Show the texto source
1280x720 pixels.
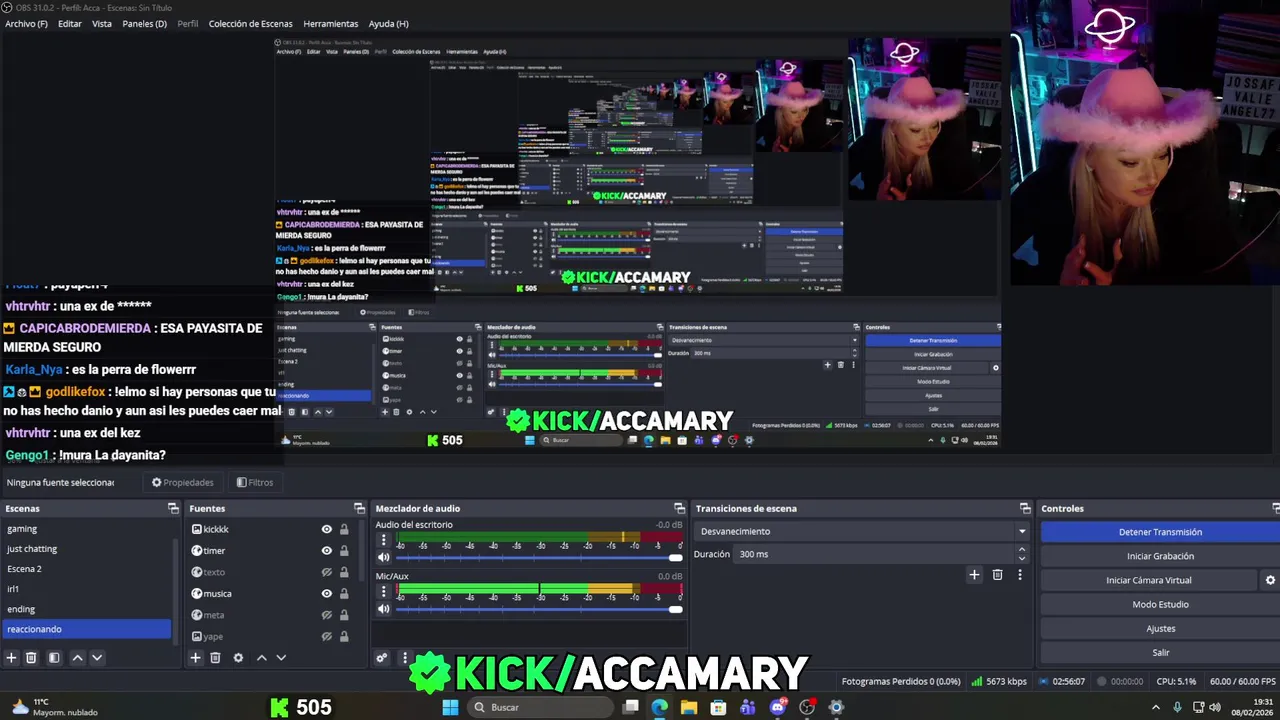pyautogui.click(x=326, y=572)
